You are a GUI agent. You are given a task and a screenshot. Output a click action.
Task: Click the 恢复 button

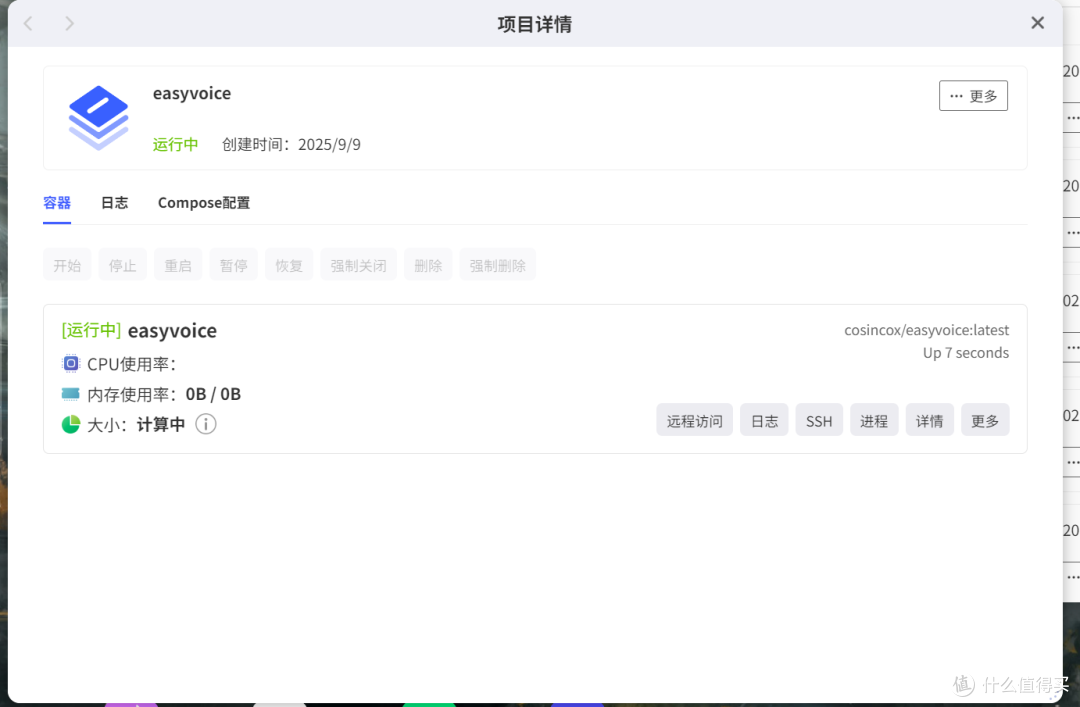click(289, 265)
